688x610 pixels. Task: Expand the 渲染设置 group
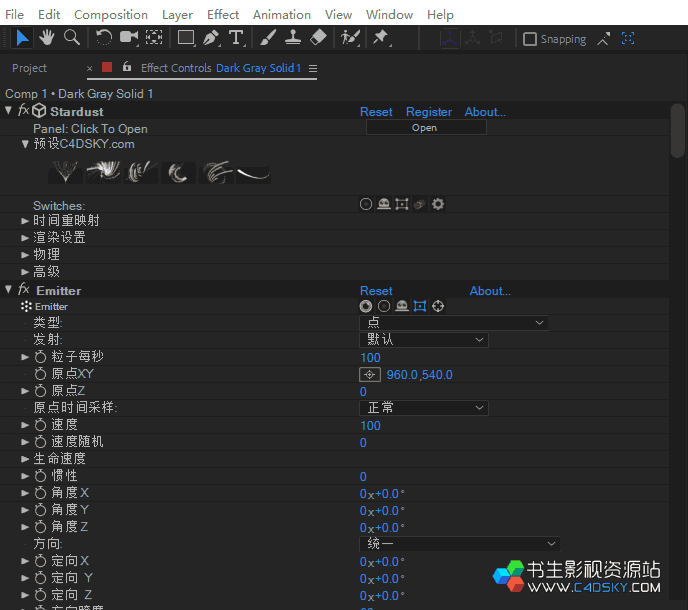(x=25, y=238)
